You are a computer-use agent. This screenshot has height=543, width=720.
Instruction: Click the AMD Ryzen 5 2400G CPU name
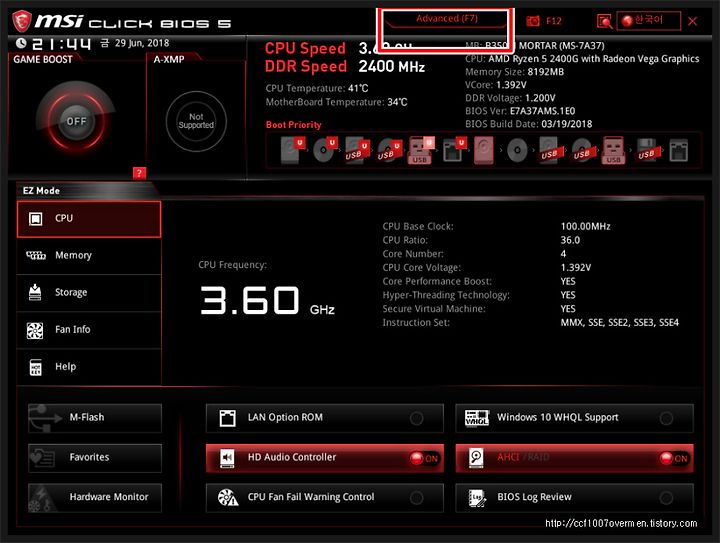[594, 59]
